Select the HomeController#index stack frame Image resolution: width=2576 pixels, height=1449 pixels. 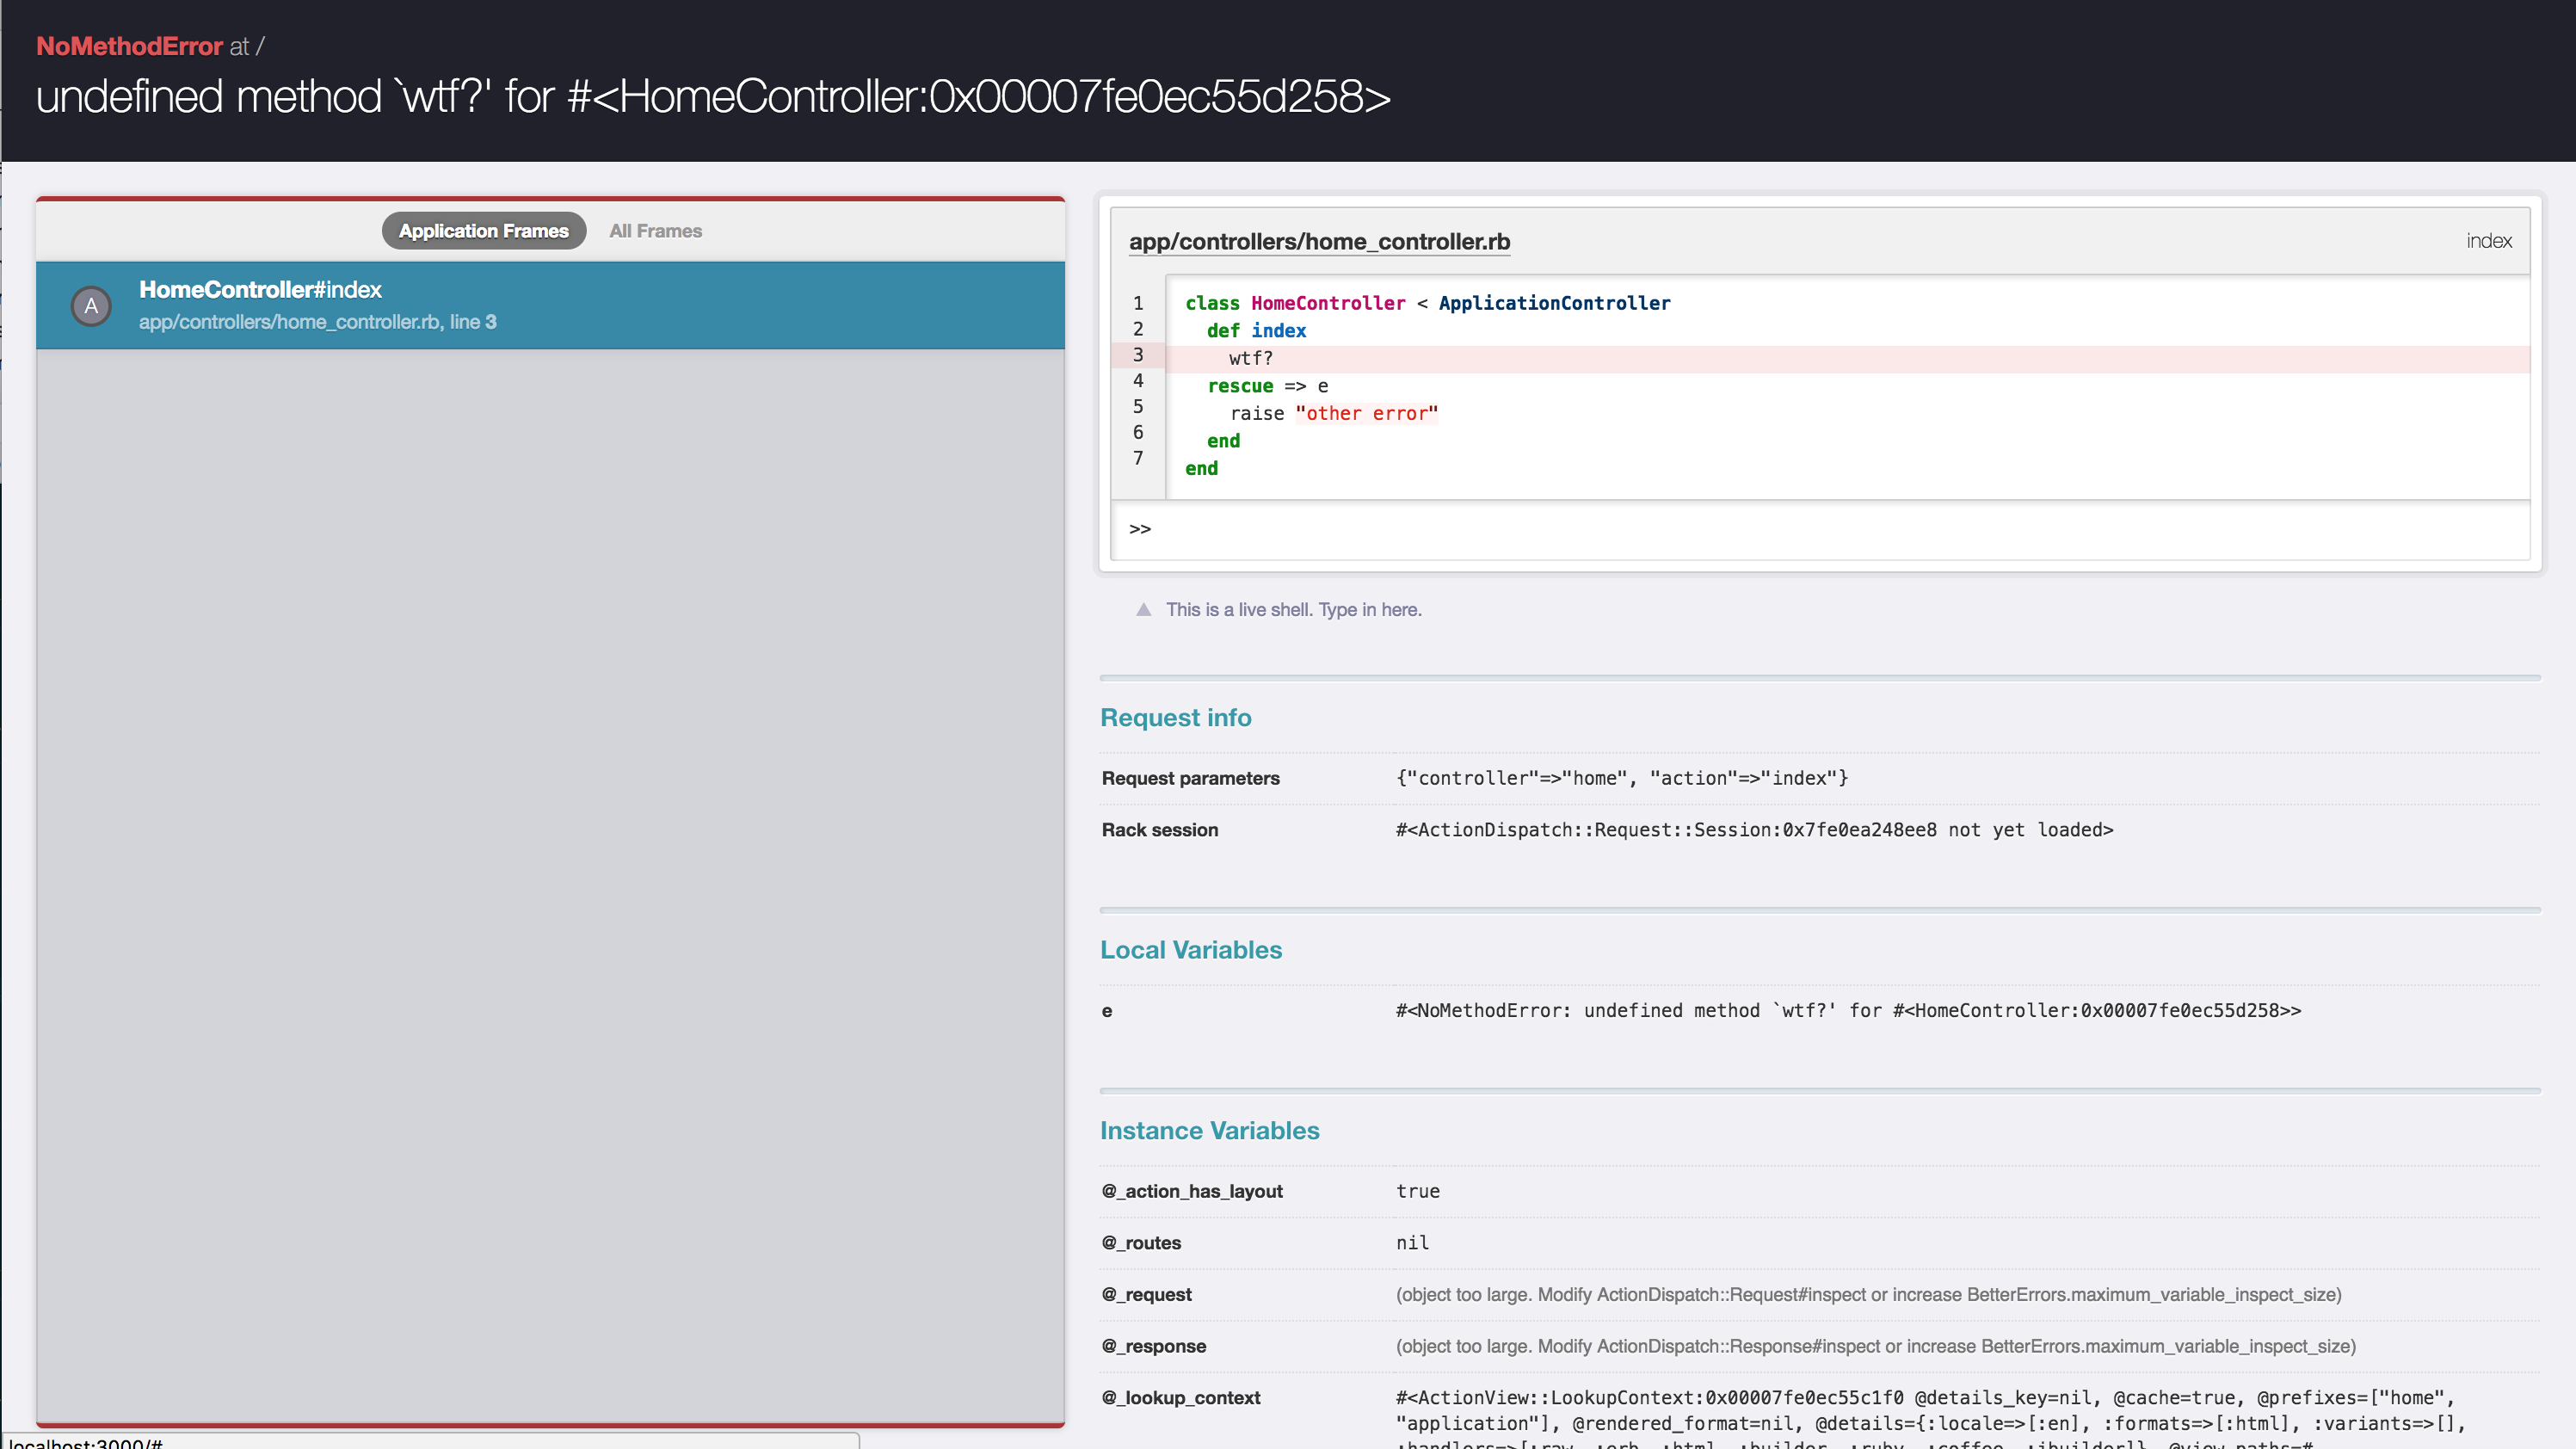pos(550,305)
